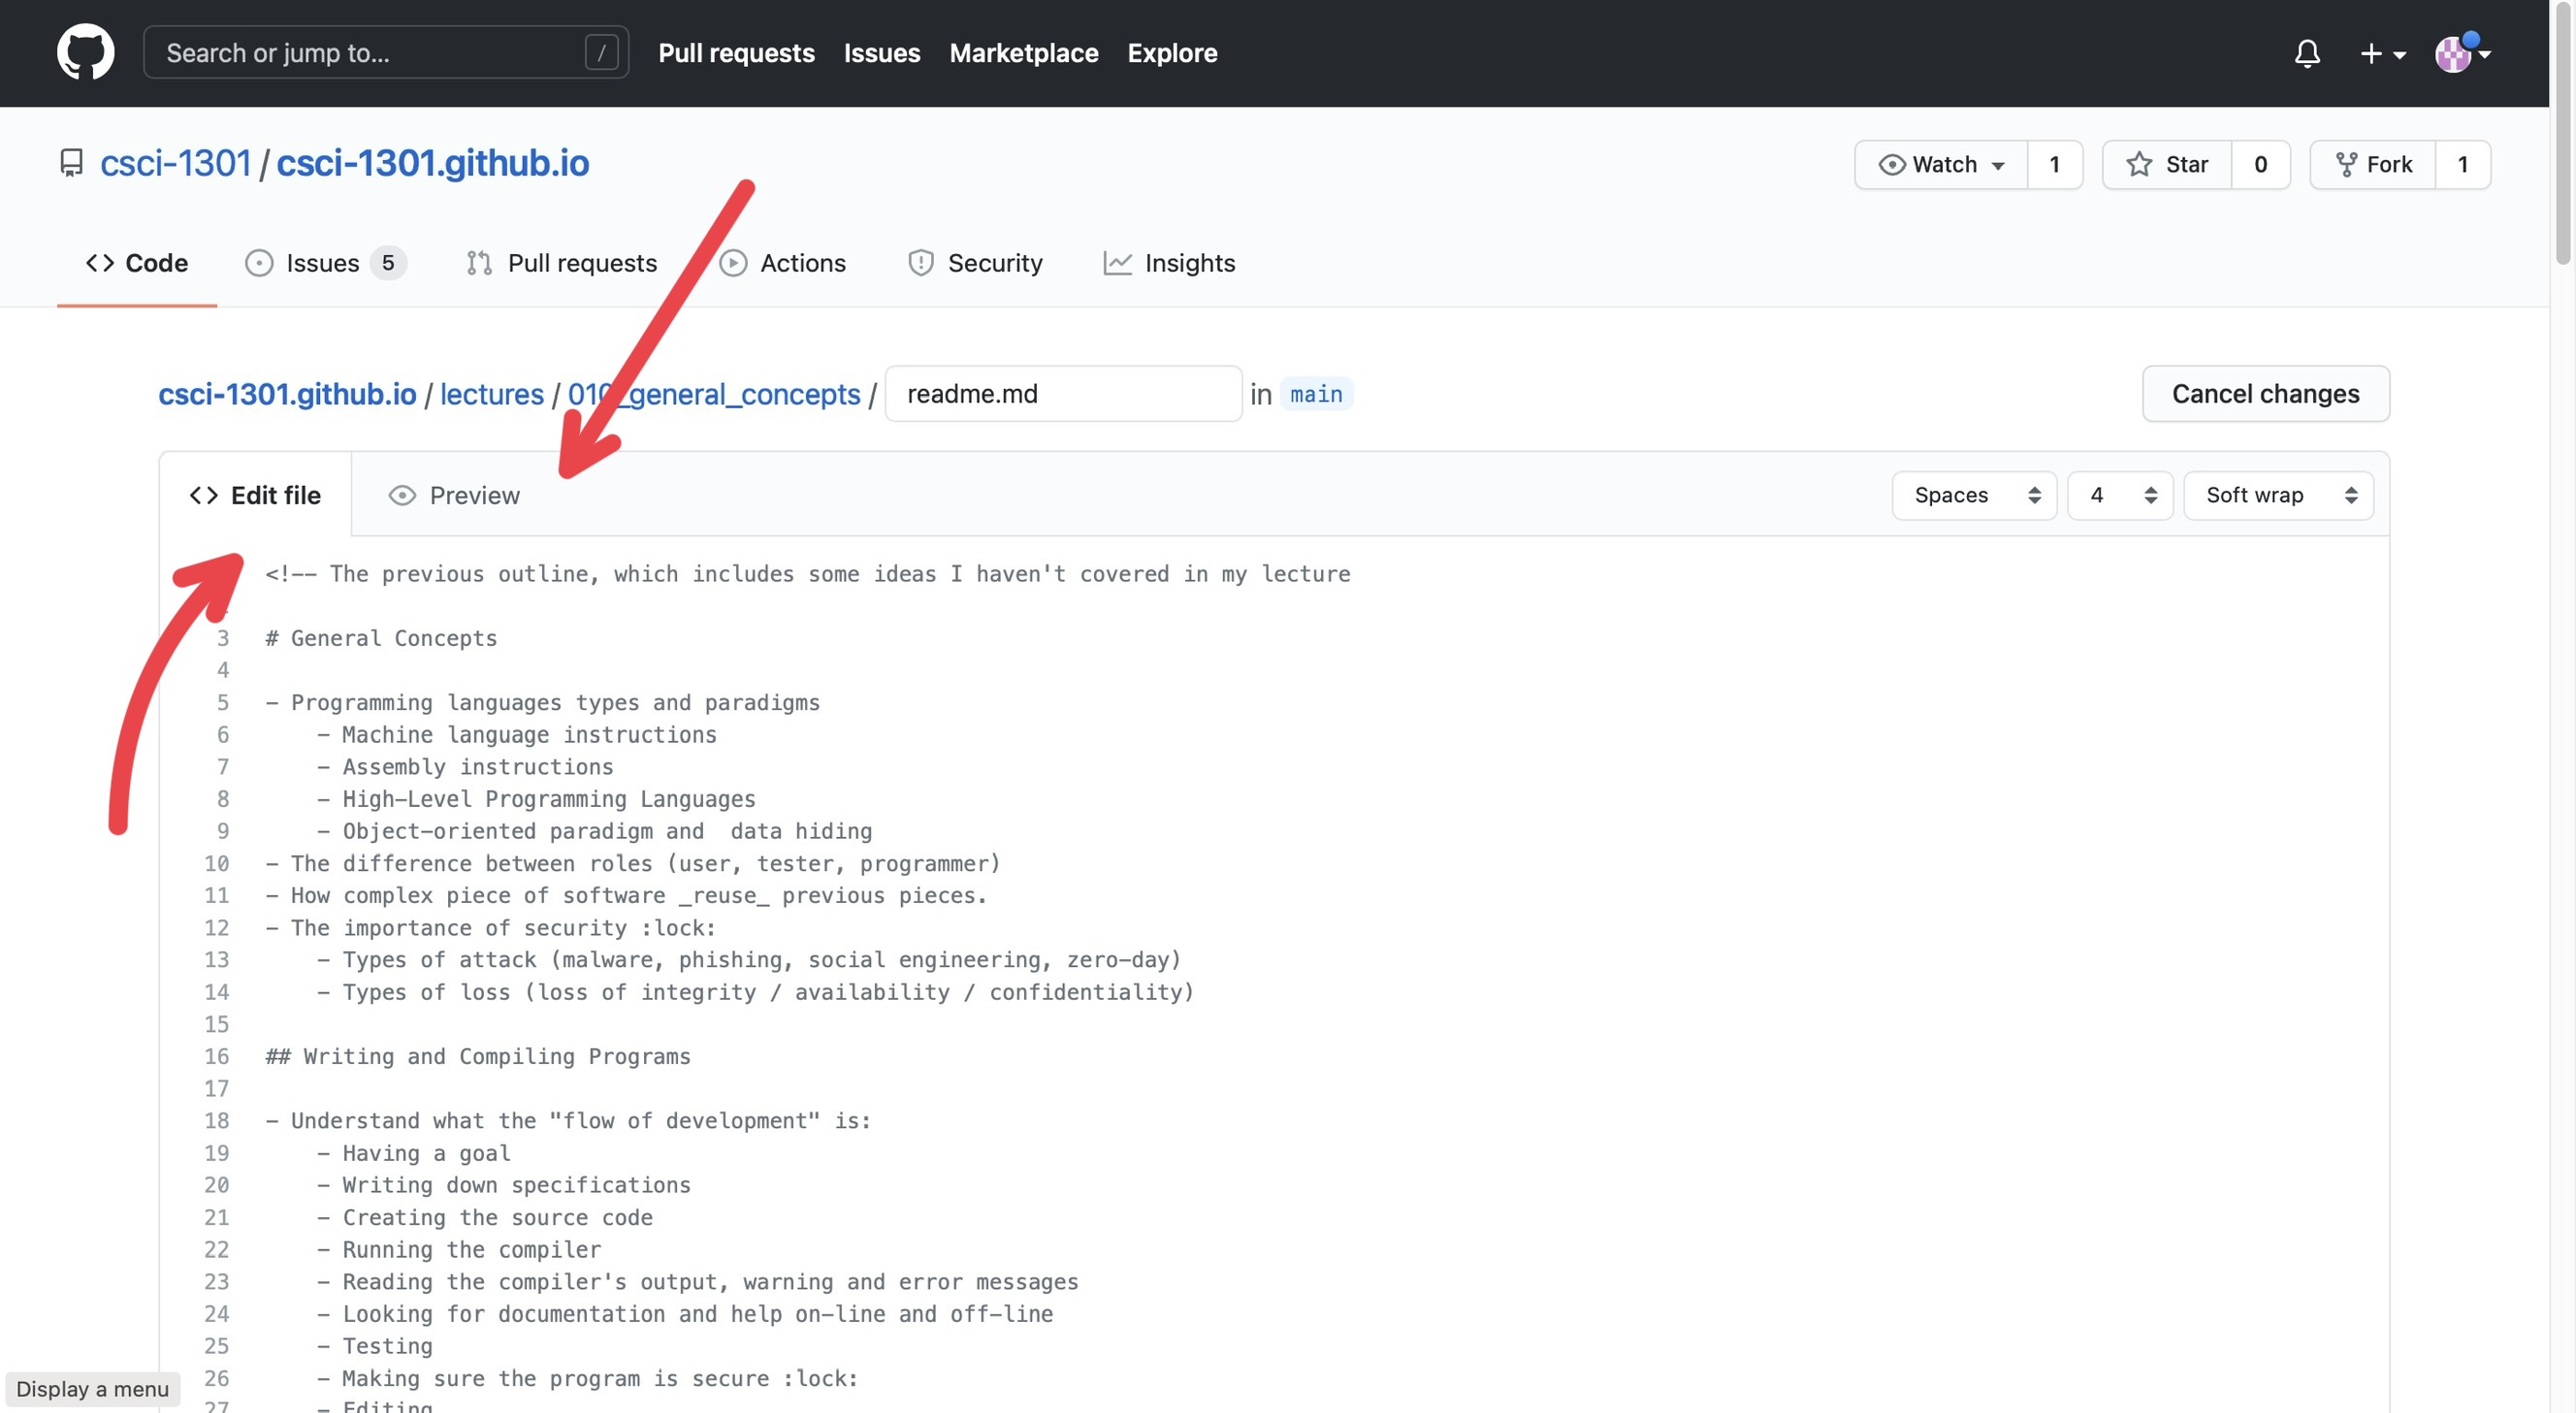The height and width of the screenshot is (1413, 2576).
Task: Select the Edit file tab
Action: [x=255, y=495]
